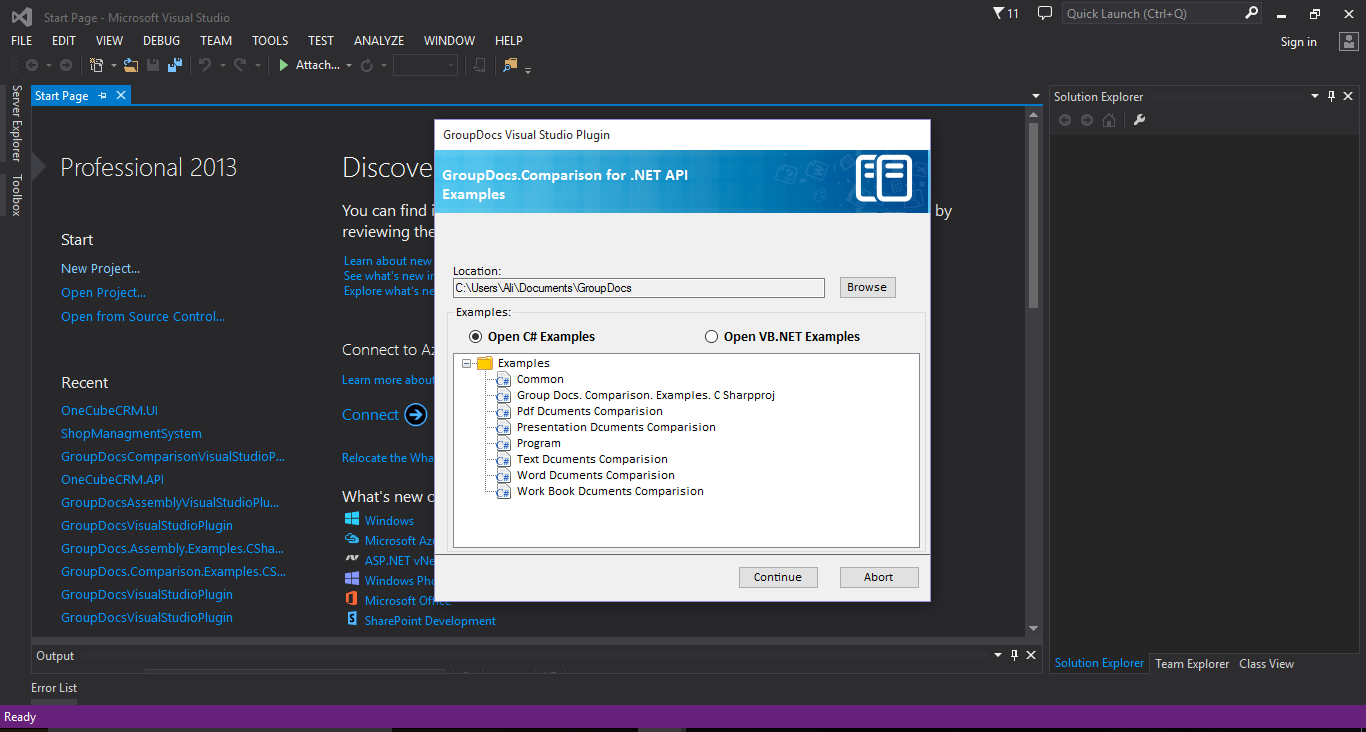1366x732 pixels.
Task: Open the Server Explorer side tab
Action: click(16, 123)
